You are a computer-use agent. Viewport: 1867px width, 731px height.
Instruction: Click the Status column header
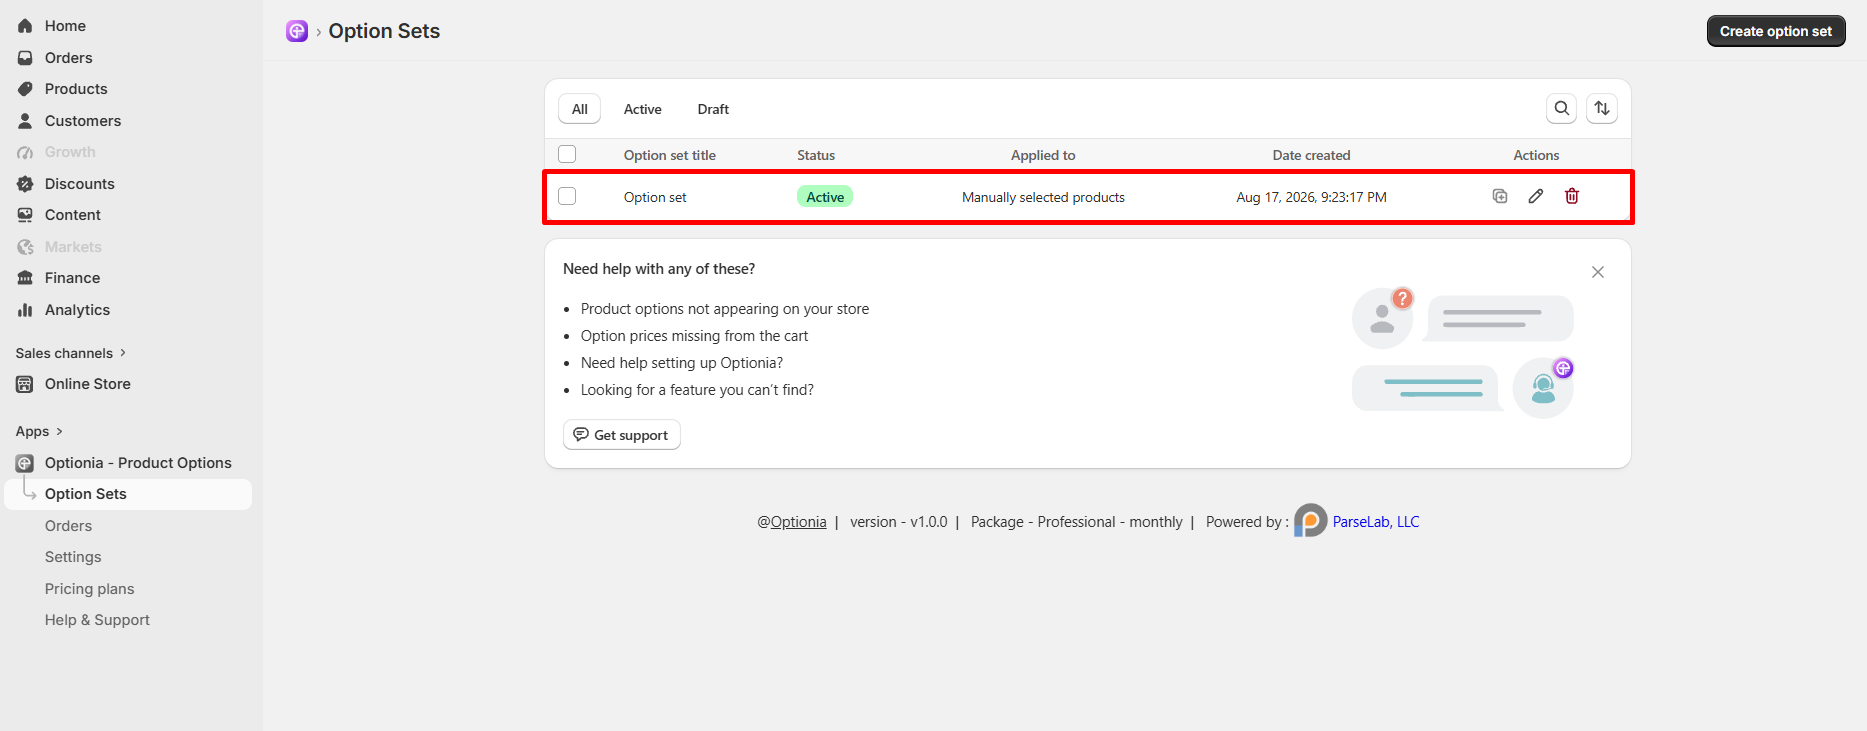point(816,155)
